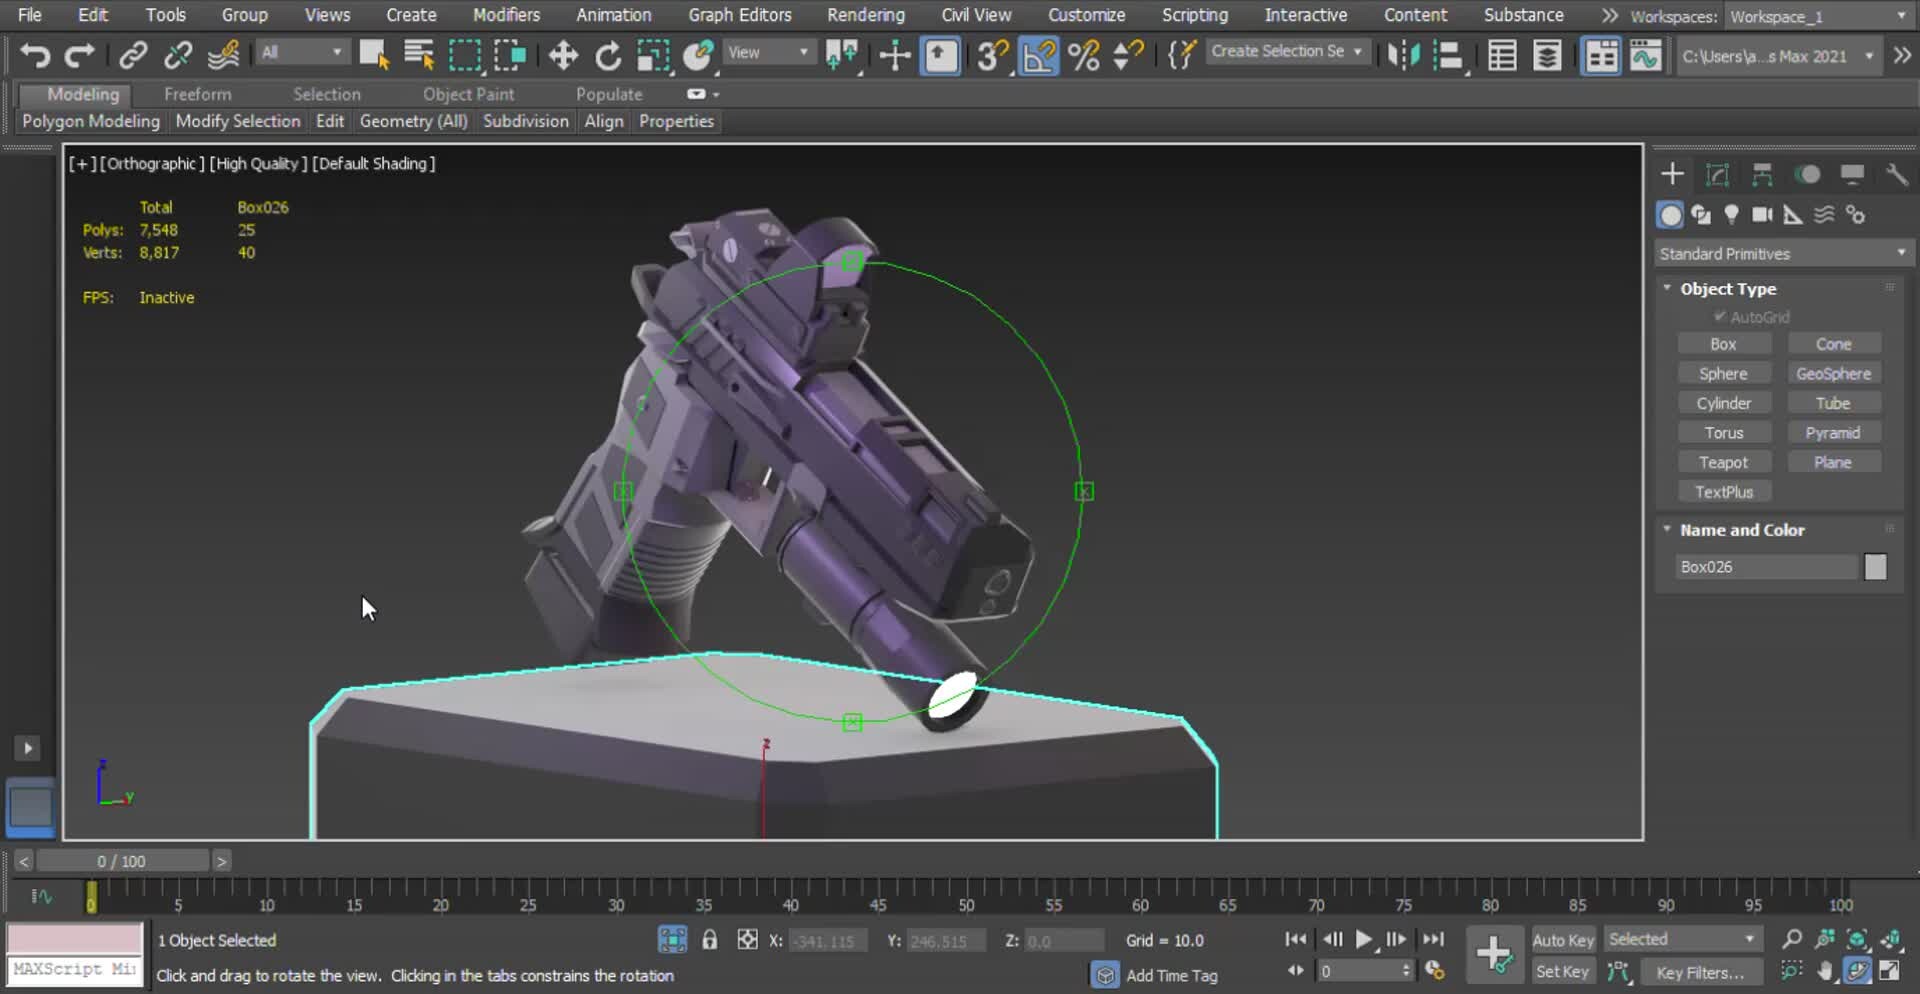Viewport: 1920px width, 994px height.
Task: Select the Cameras creation category
Action: click(x=1762, y=214)
